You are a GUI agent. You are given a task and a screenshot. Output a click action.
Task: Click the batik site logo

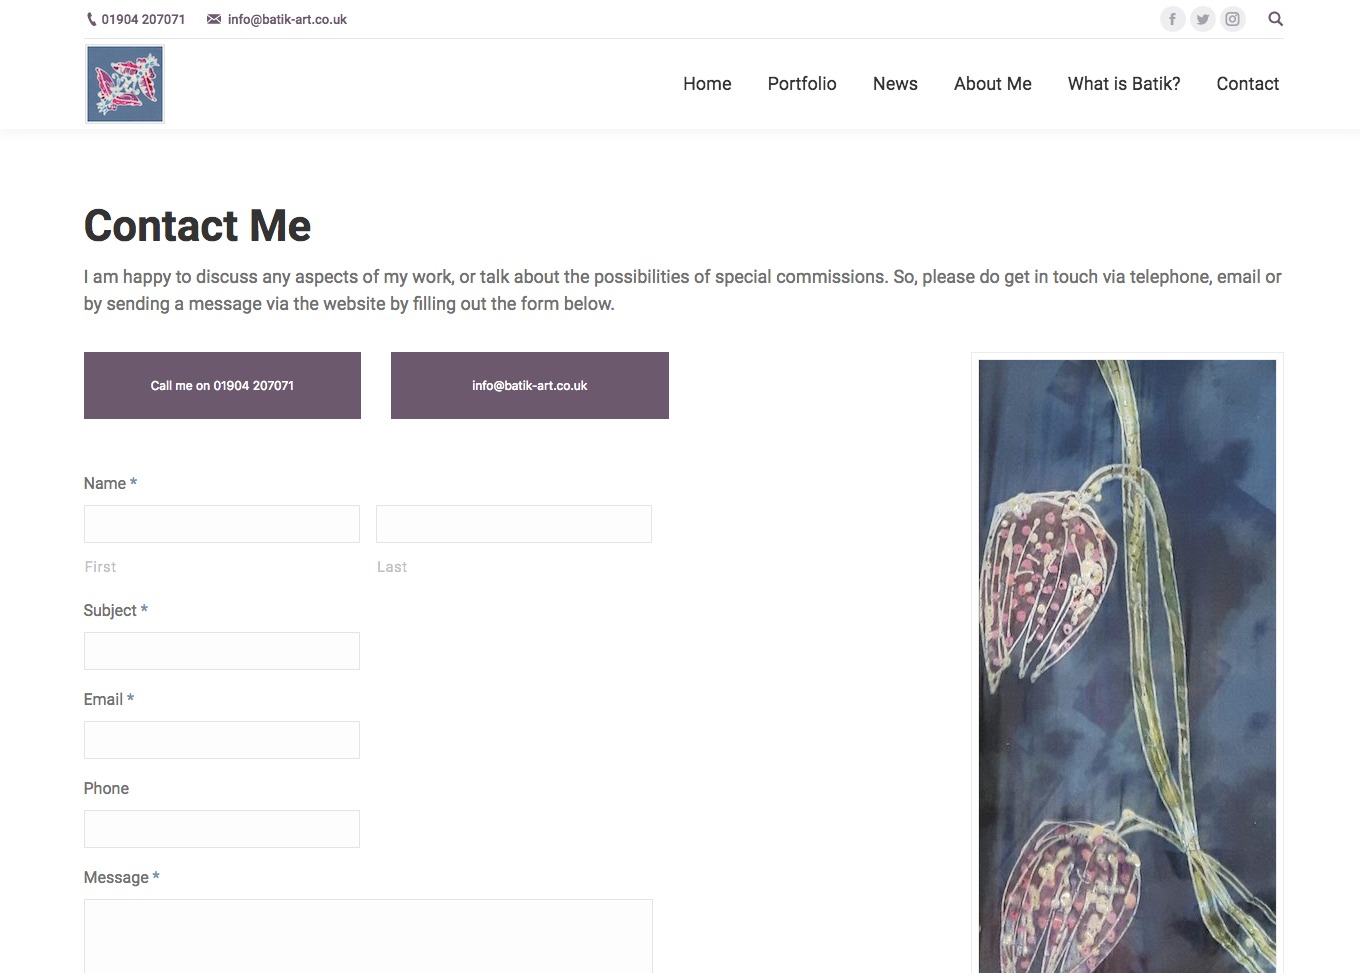click(x=125, y=84)
